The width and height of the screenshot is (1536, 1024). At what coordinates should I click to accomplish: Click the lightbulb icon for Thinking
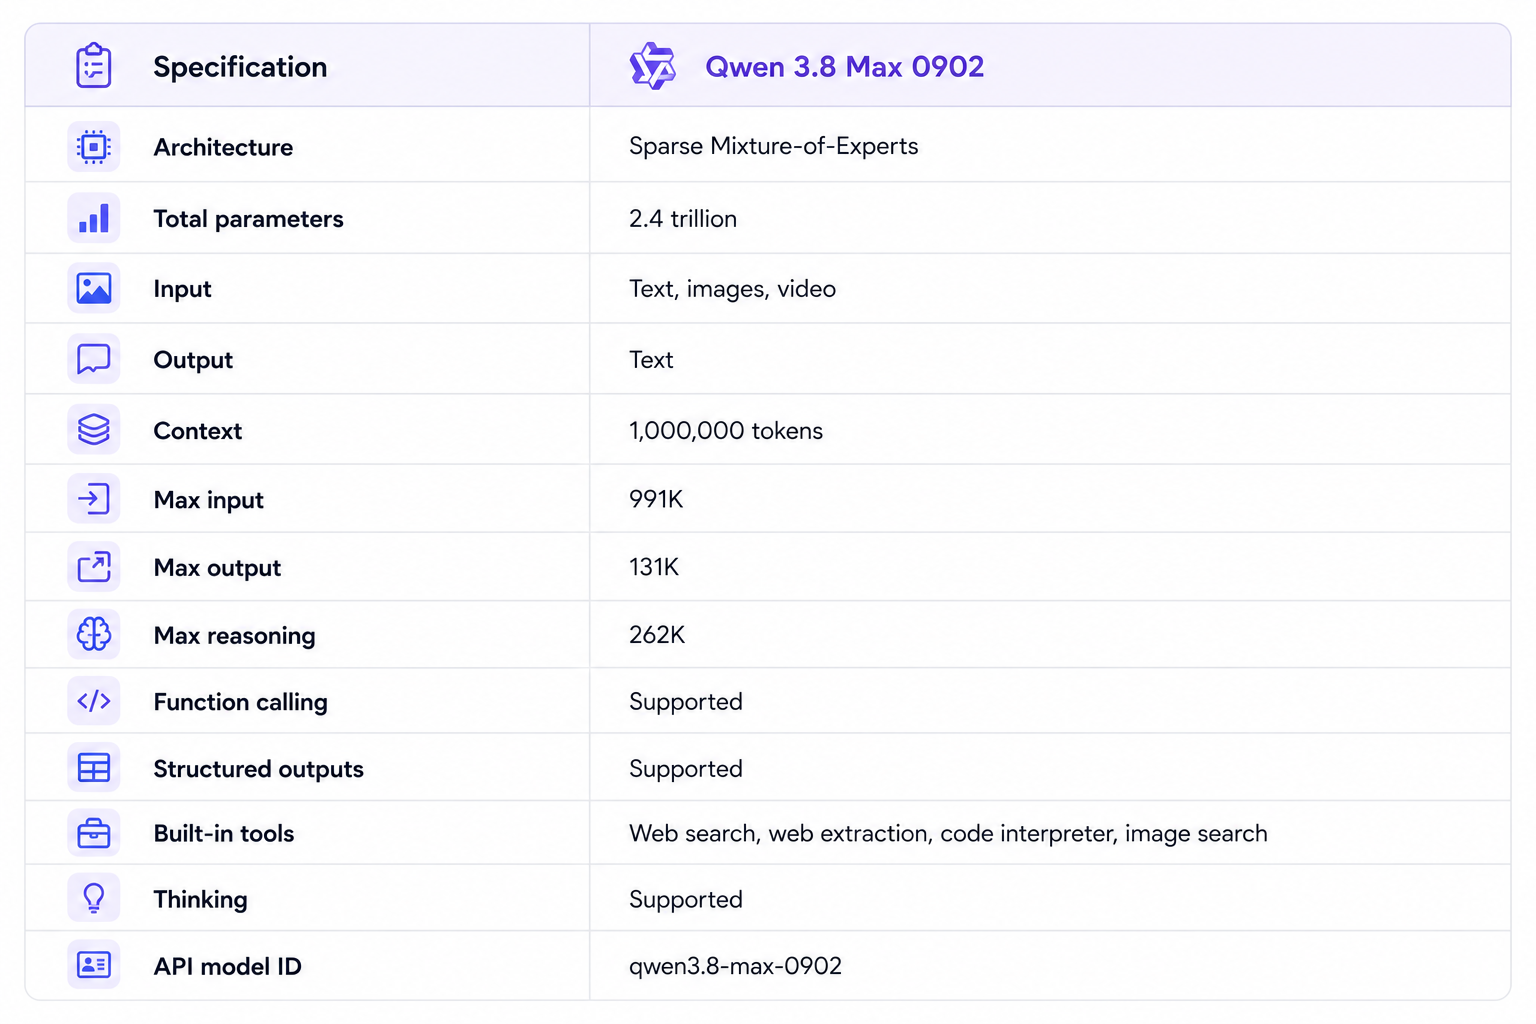click(x=94, y=898)
